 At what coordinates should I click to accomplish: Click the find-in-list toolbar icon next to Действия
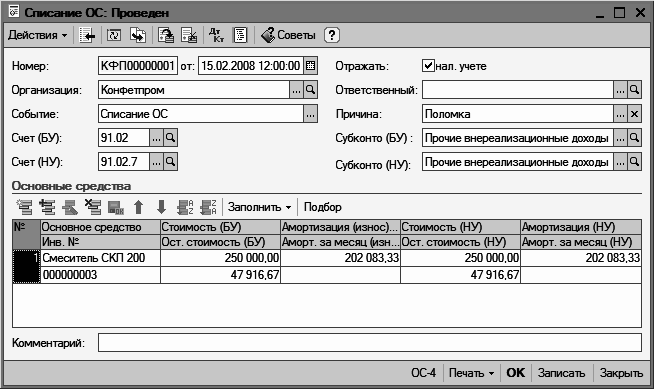coord(87,35)
